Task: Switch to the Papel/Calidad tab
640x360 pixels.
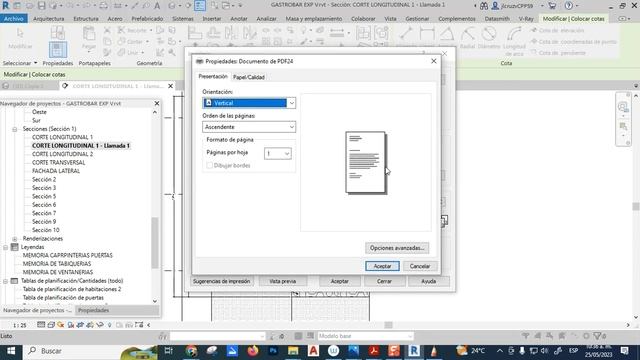Action: pyautogui.click(x=249, y=77)
